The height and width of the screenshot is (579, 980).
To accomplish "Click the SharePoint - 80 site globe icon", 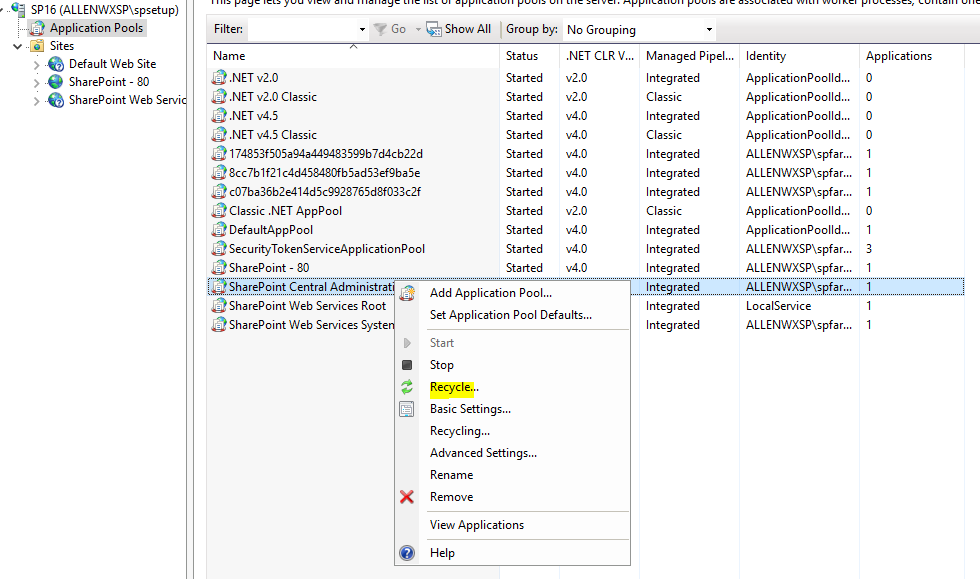I will pos(56,82).
